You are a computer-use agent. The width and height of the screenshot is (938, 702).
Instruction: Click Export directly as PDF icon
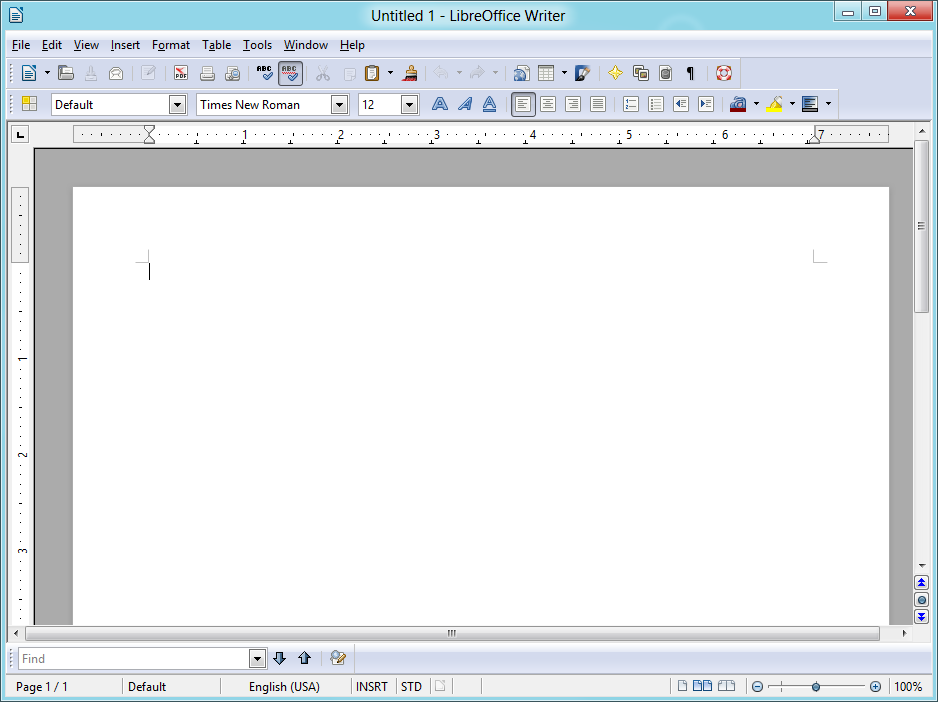point(181,74)
